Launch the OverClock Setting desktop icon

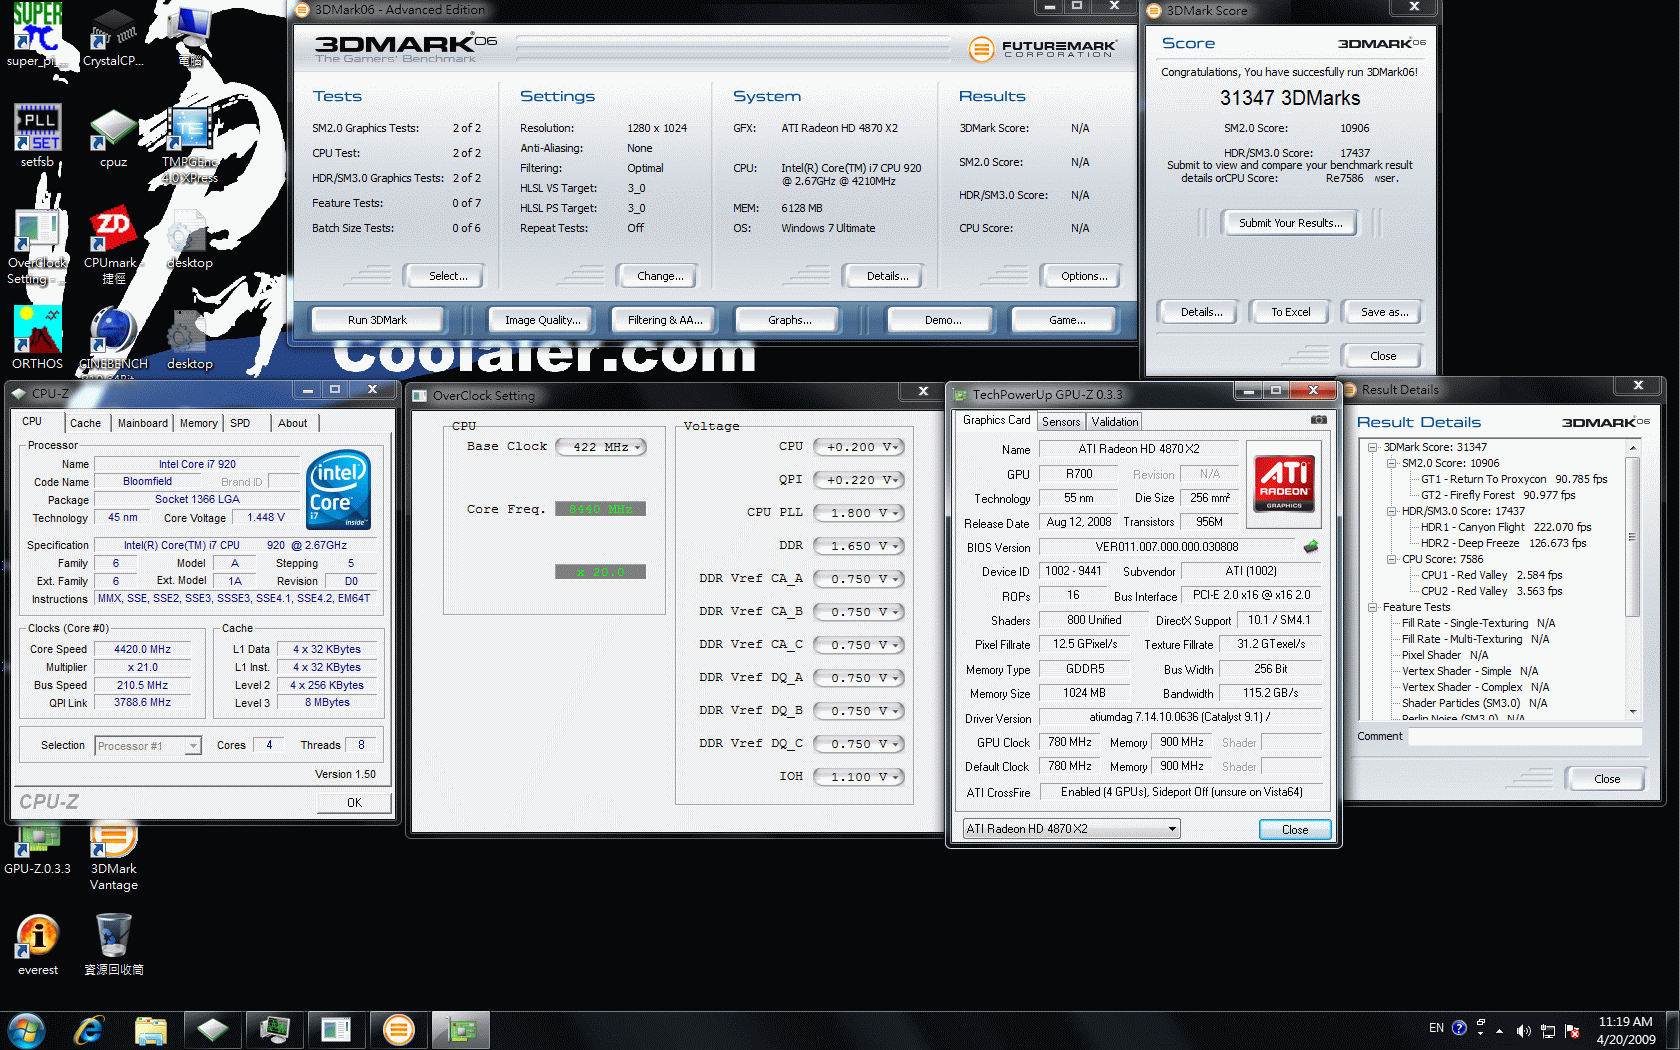point(37,248)
